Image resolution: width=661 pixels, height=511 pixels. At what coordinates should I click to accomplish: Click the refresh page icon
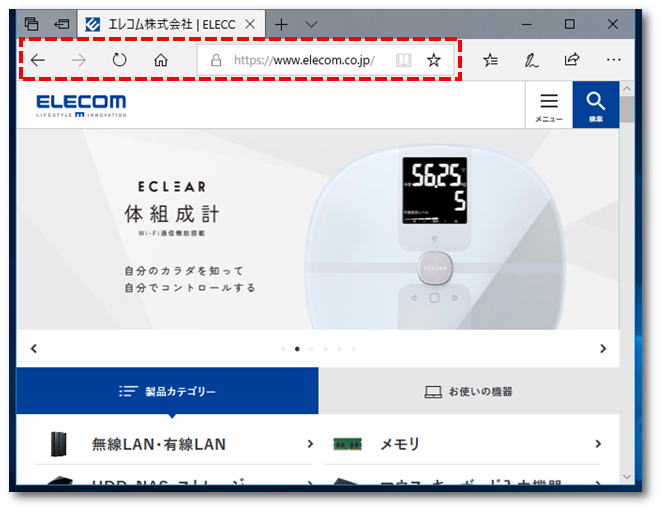(119, 60)
